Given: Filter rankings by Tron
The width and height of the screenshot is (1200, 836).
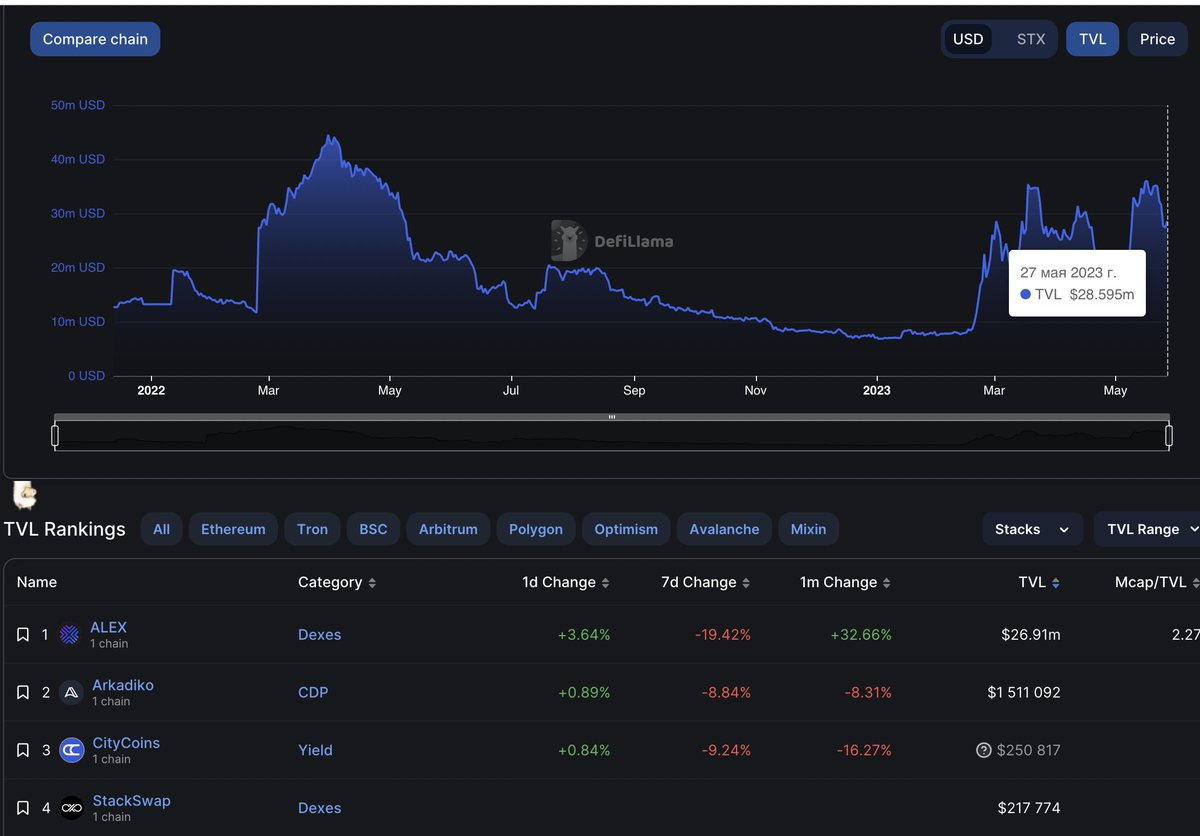Looking at the screenshot, I should click(x=312, y=529).
